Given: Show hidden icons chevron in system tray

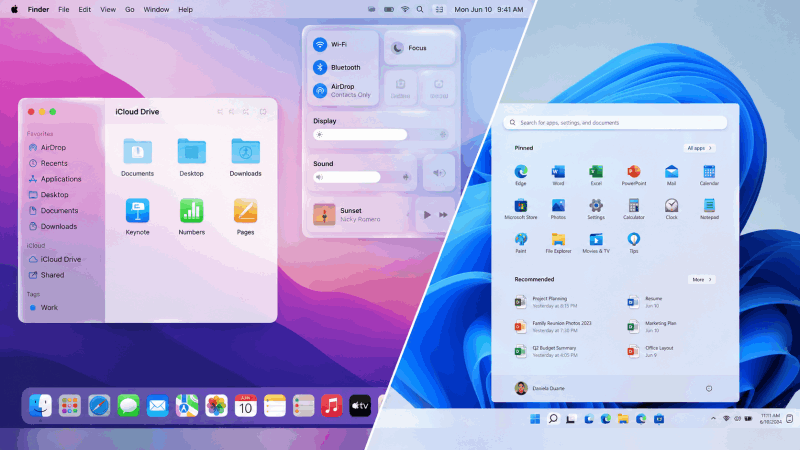Looking at the screenshot, I should (713, 419).
